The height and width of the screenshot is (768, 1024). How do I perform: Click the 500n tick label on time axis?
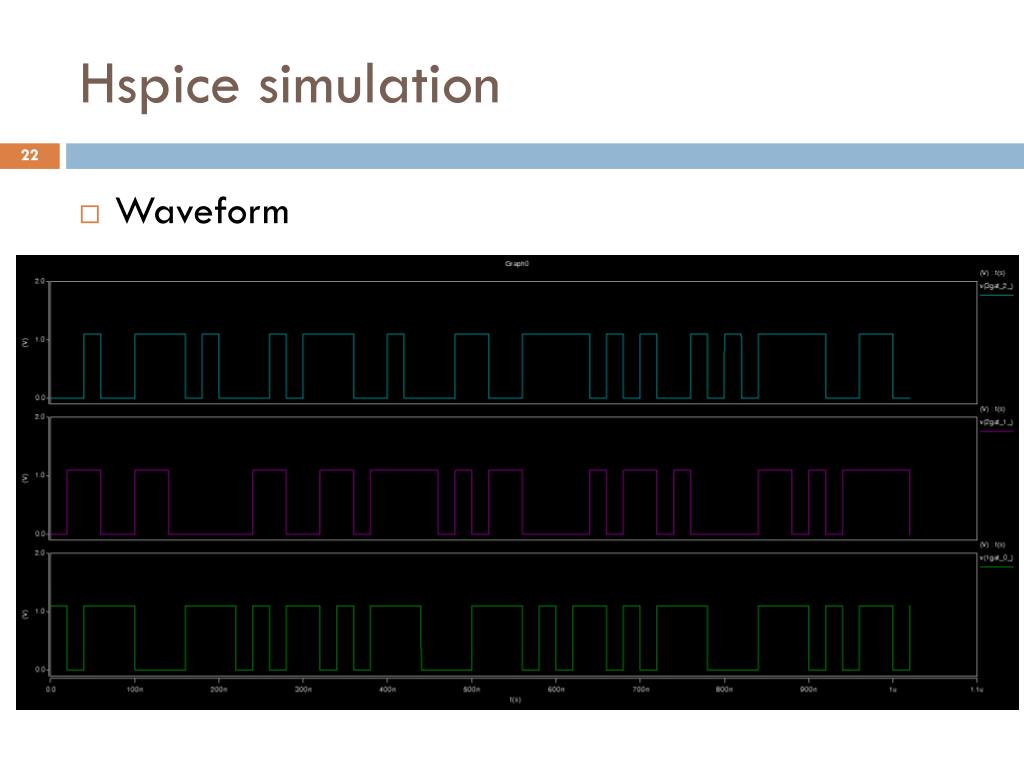[x=472, y=690]
